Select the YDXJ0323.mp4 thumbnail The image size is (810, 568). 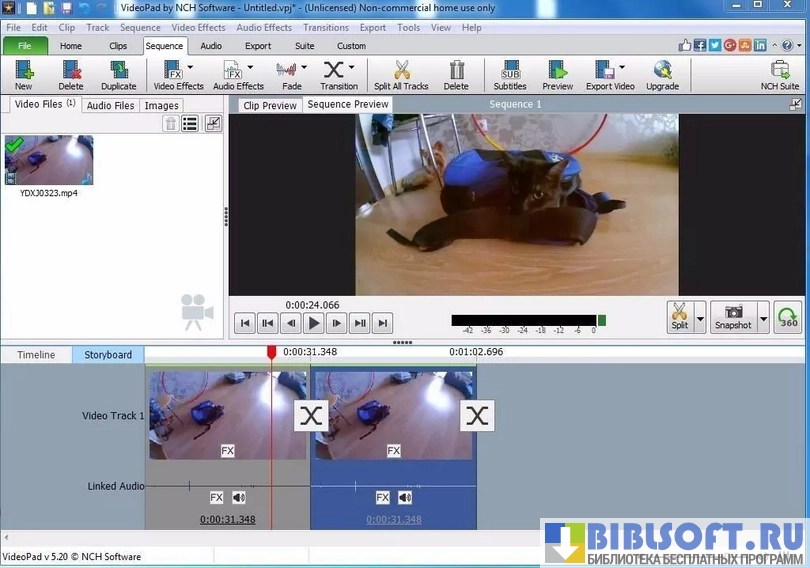[x=49, y=160]
